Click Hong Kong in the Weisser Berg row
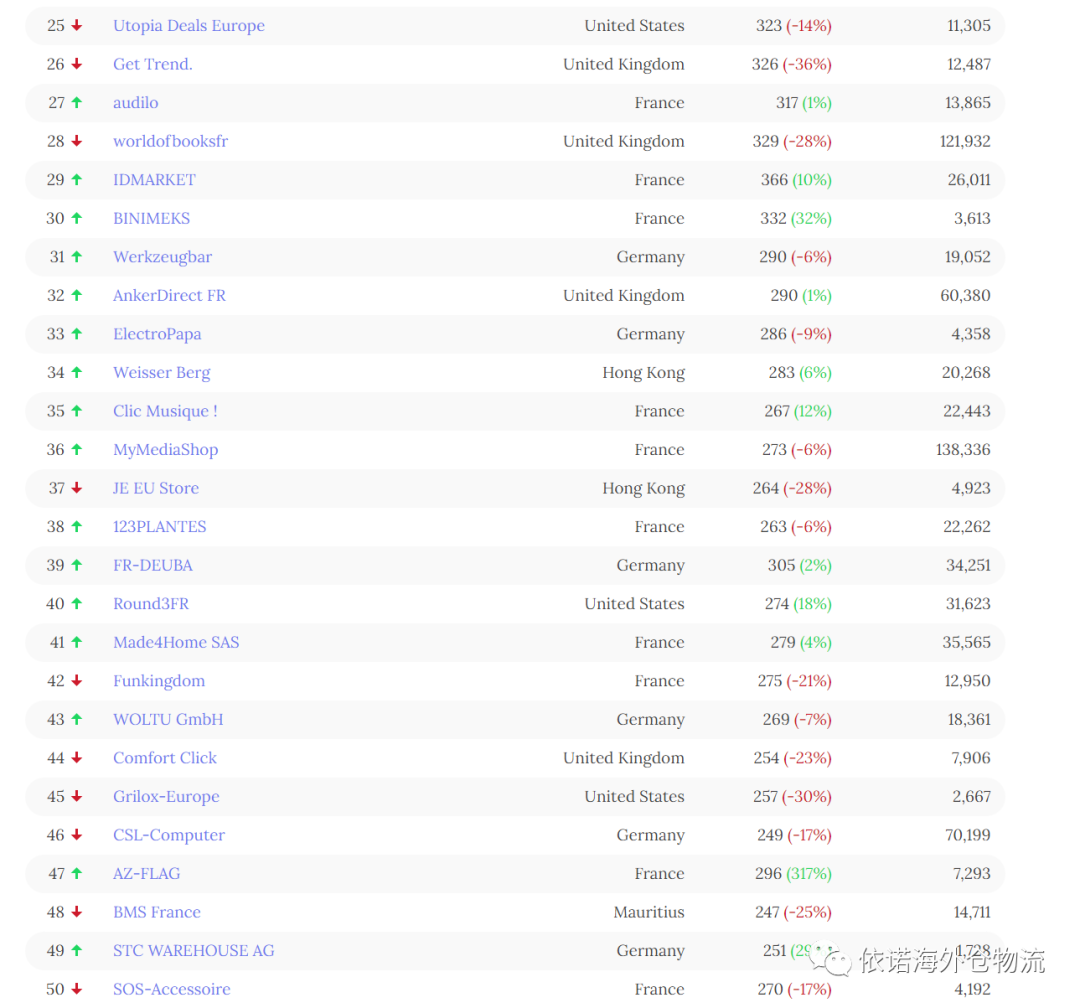Viewport: 1080px width, 1008px height. point(643,373)
